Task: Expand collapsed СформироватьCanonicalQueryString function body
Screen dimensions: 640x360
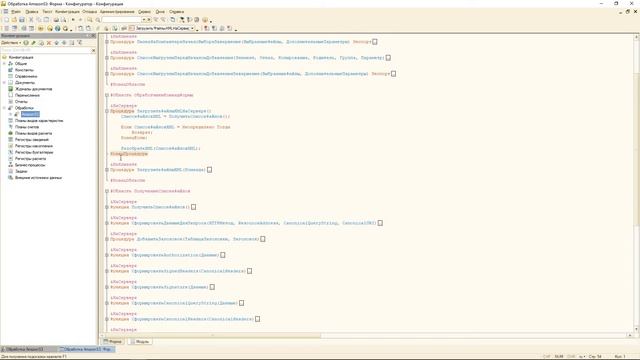Action: 242,303
